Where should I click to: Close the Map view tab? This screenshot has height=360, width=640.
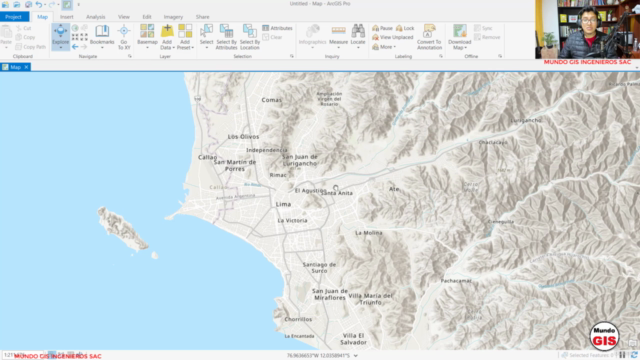[26, 67]
